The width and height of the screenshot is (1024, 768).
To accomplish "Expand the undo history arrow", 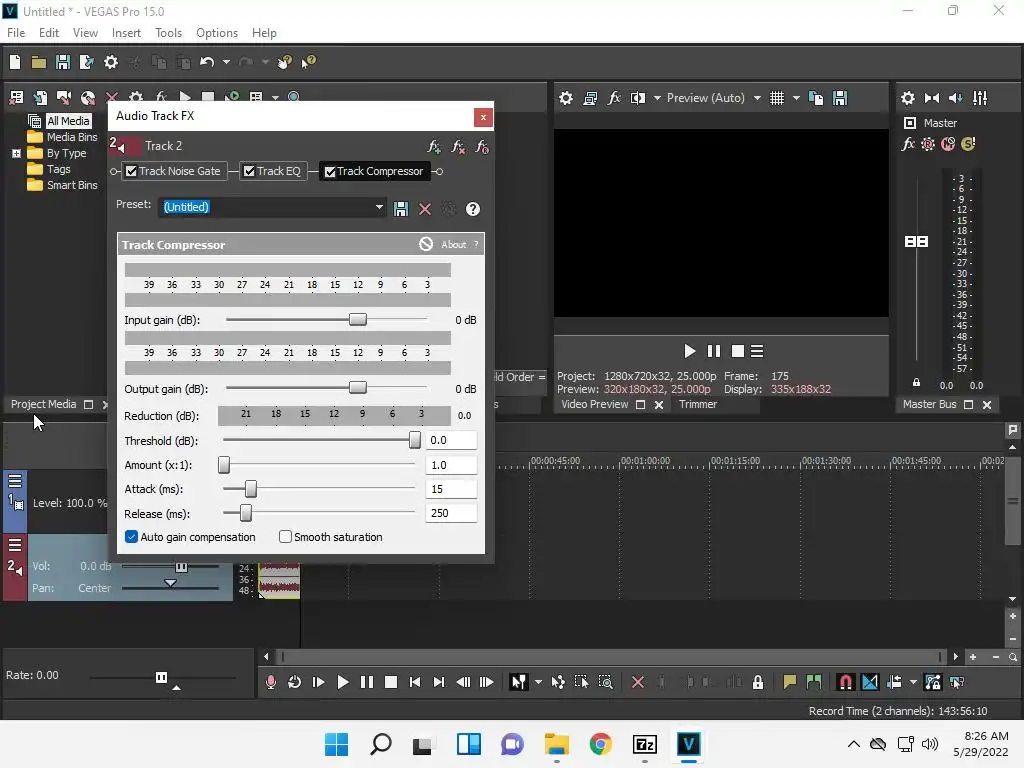I will 226,62.
